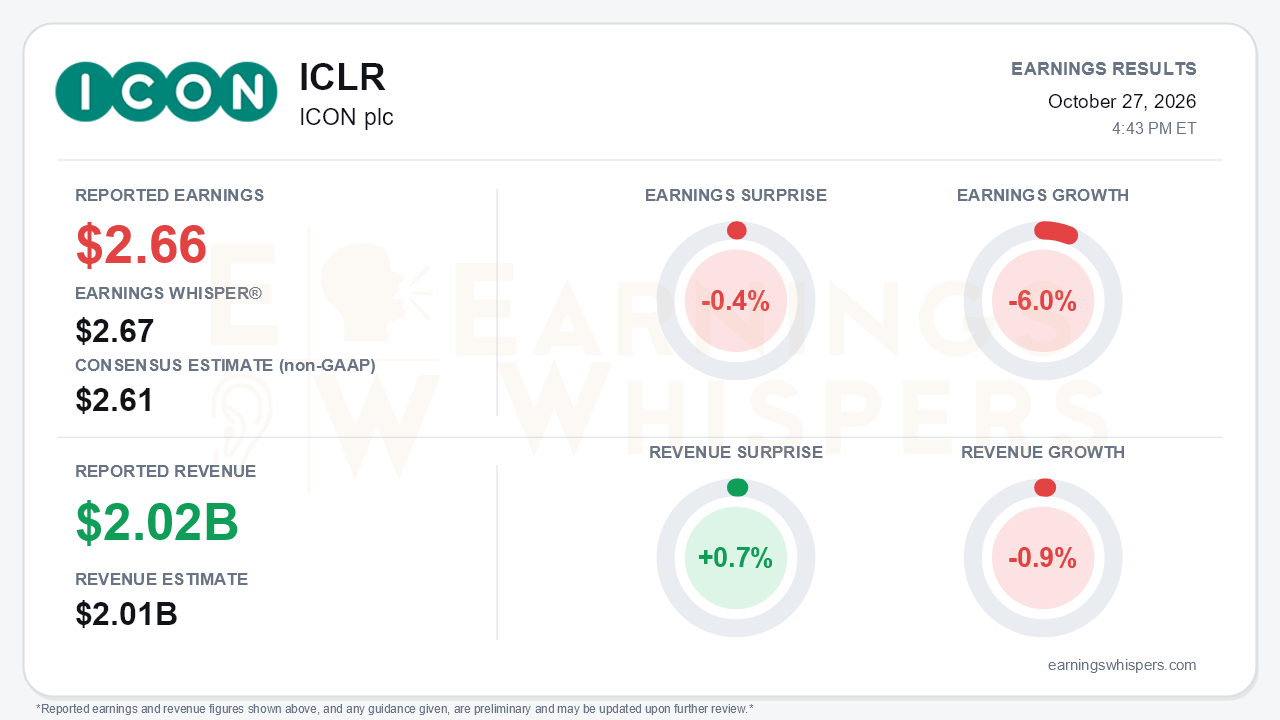The image size is (1280, 720).
Task: Select the reported revenue $2.02B
Action: (x=157, y=521)
